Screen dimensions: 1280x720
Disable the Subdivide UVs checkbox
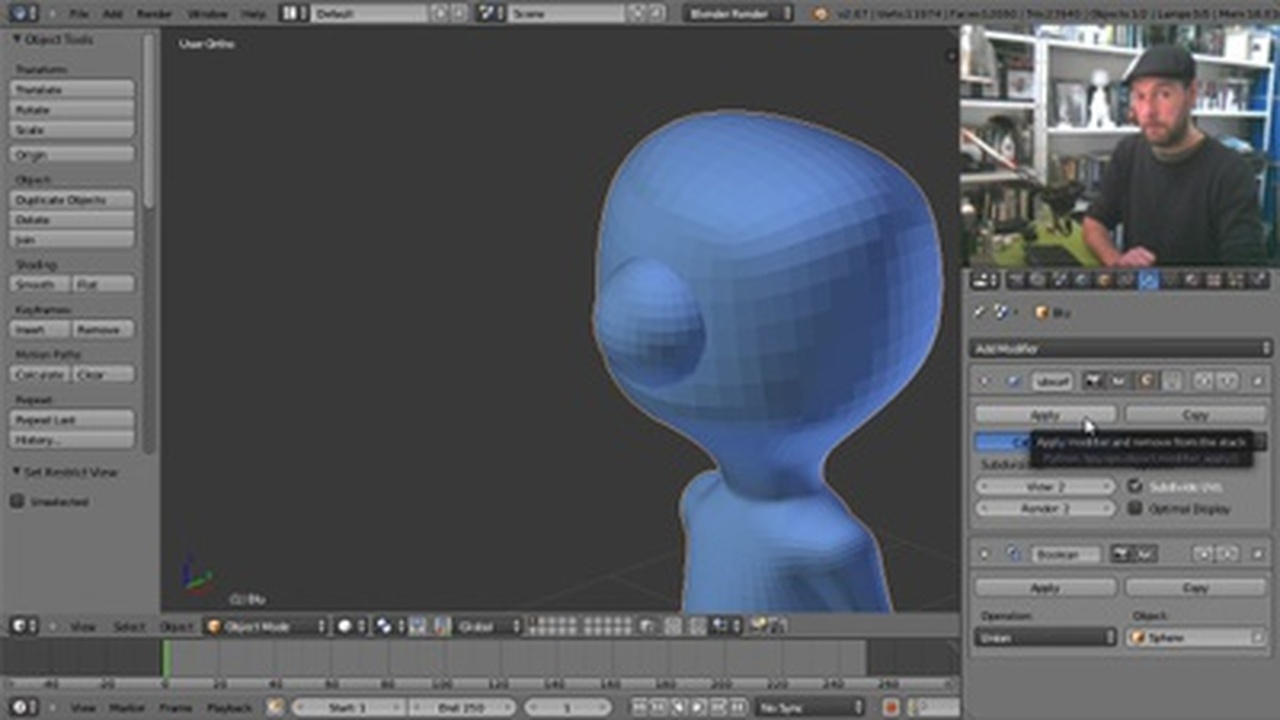click(1135, 487)
